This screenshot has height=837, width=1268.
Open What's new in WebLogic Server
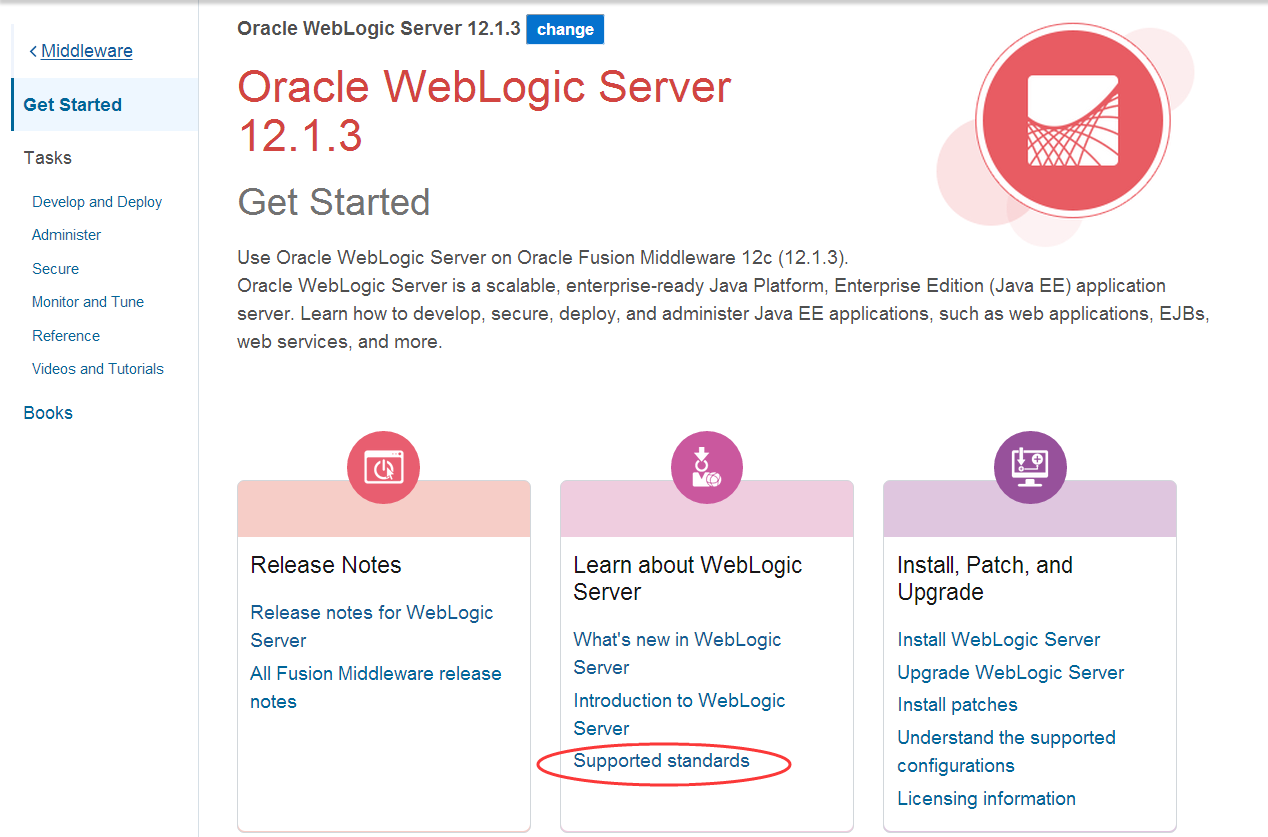[678, 653]
